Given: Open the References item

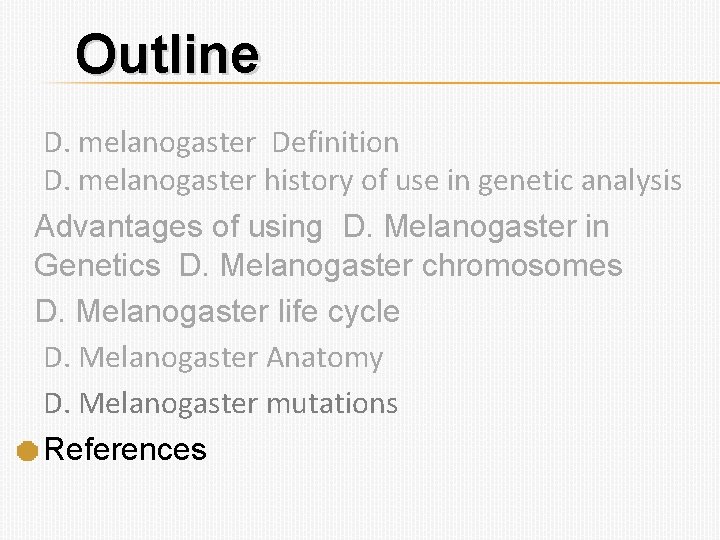Looking at the screenshot, I should pyautogui.click(x=126, y=450).
